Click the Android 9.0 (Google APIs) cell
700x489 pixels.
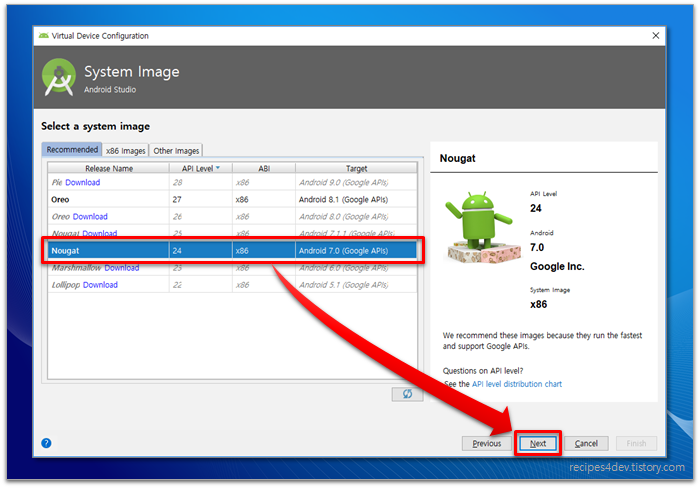[356, 182]
